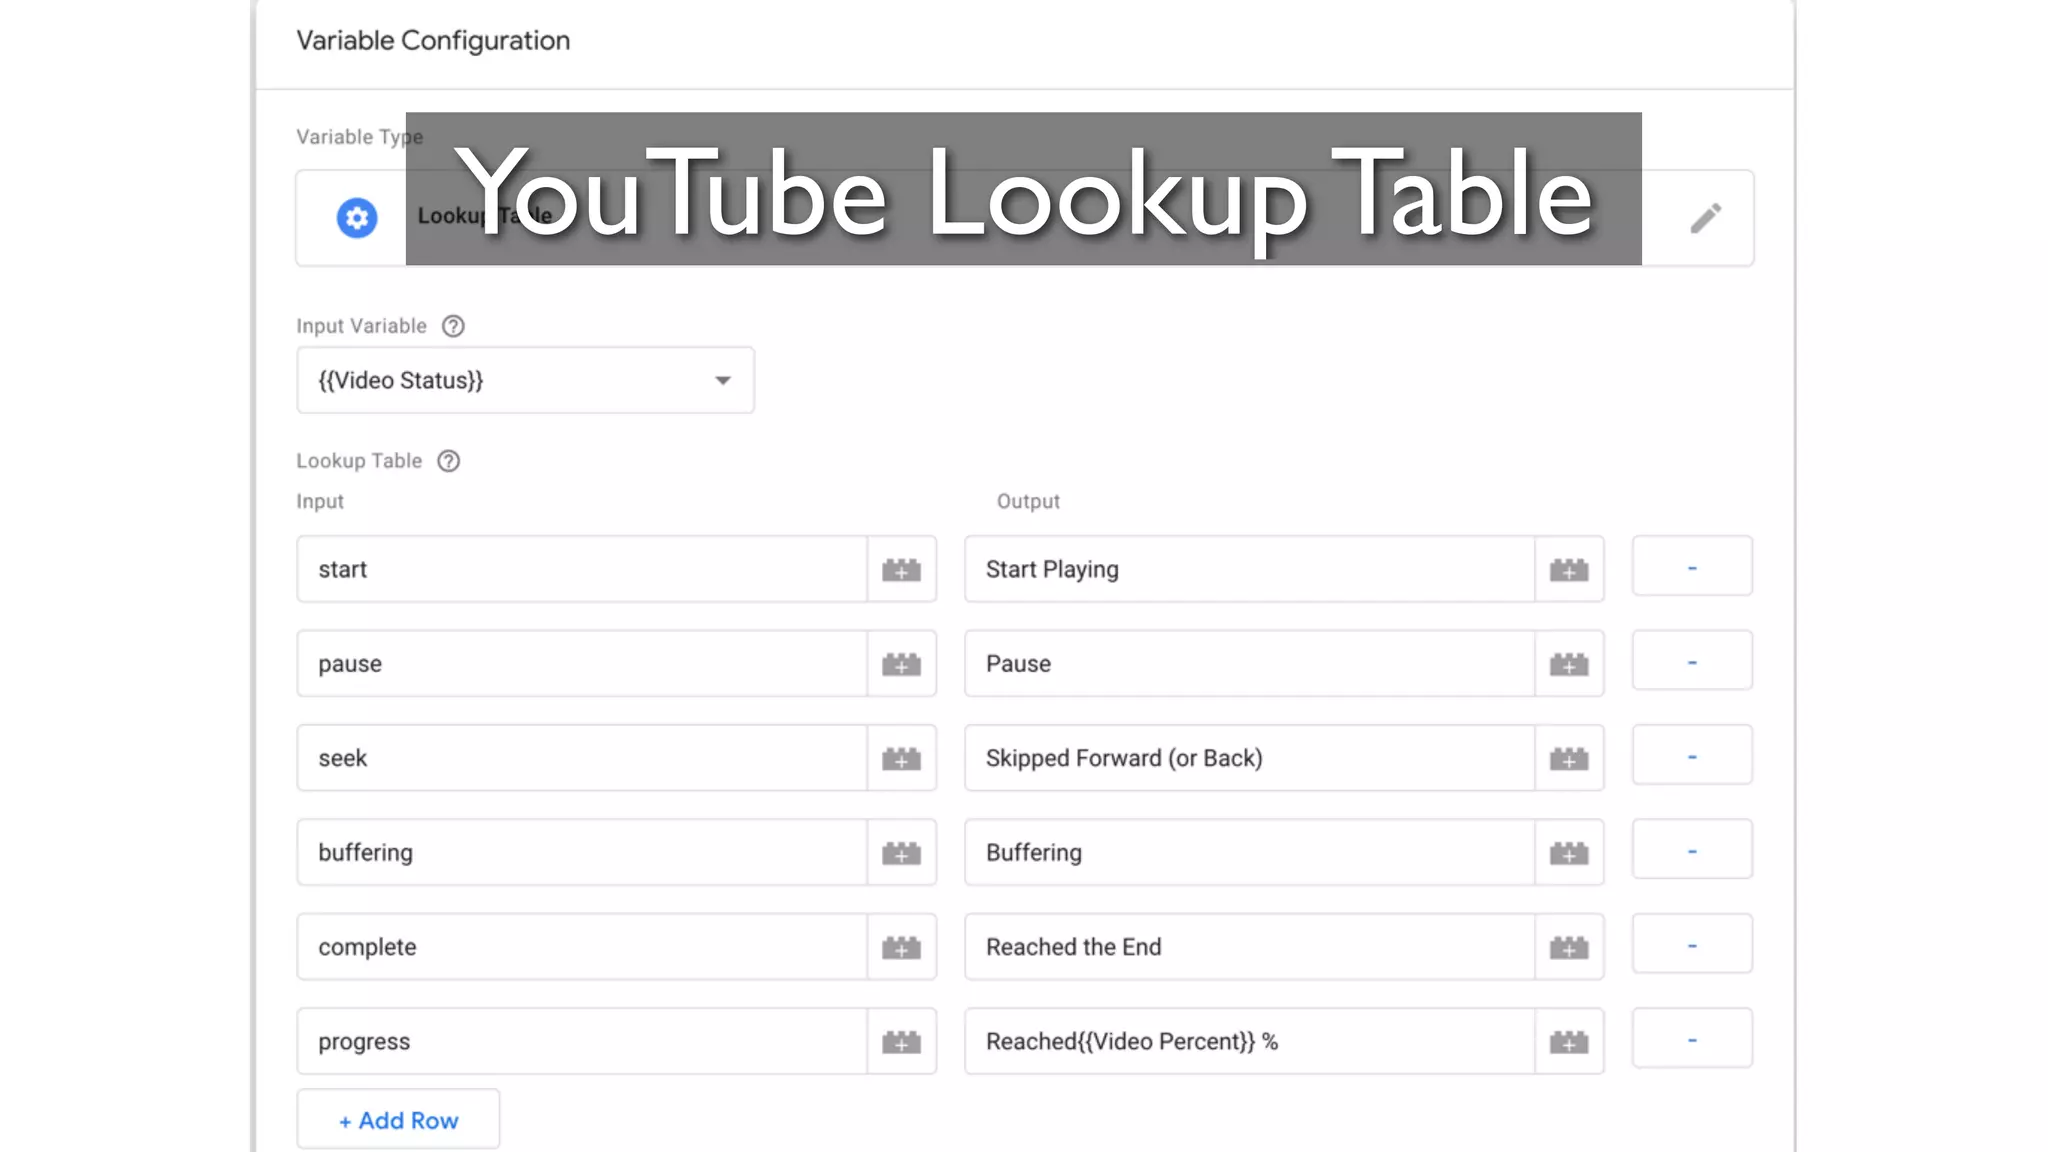Open the Video Status input variable dropdown
2048x1152 pixels.
click(525, 380)
